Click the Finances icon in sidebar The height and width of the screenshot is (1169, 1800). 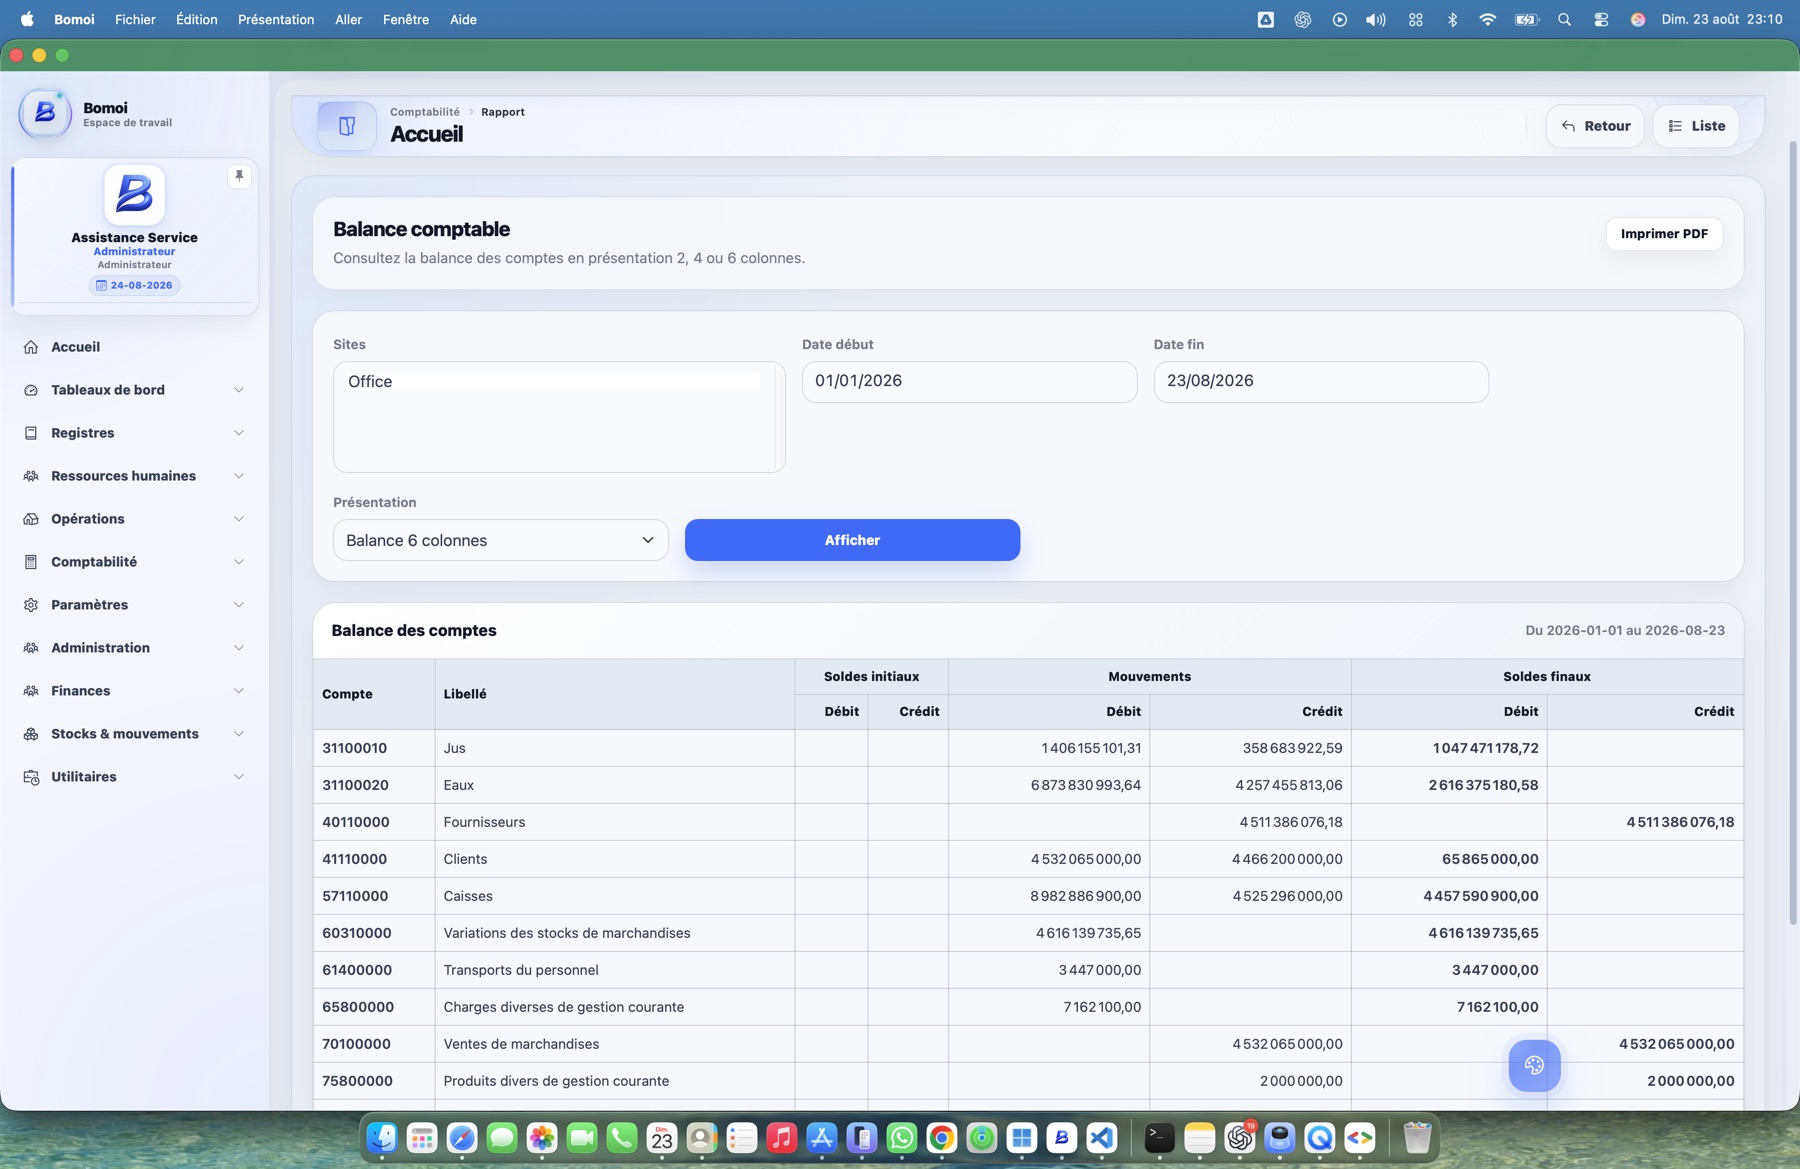[31, 691]
